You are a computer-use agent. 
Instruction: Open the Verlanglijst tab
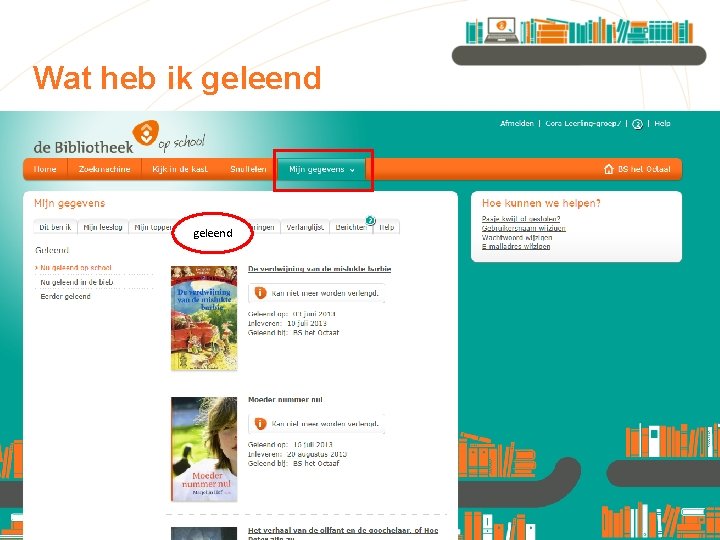(x=305, y=227)
